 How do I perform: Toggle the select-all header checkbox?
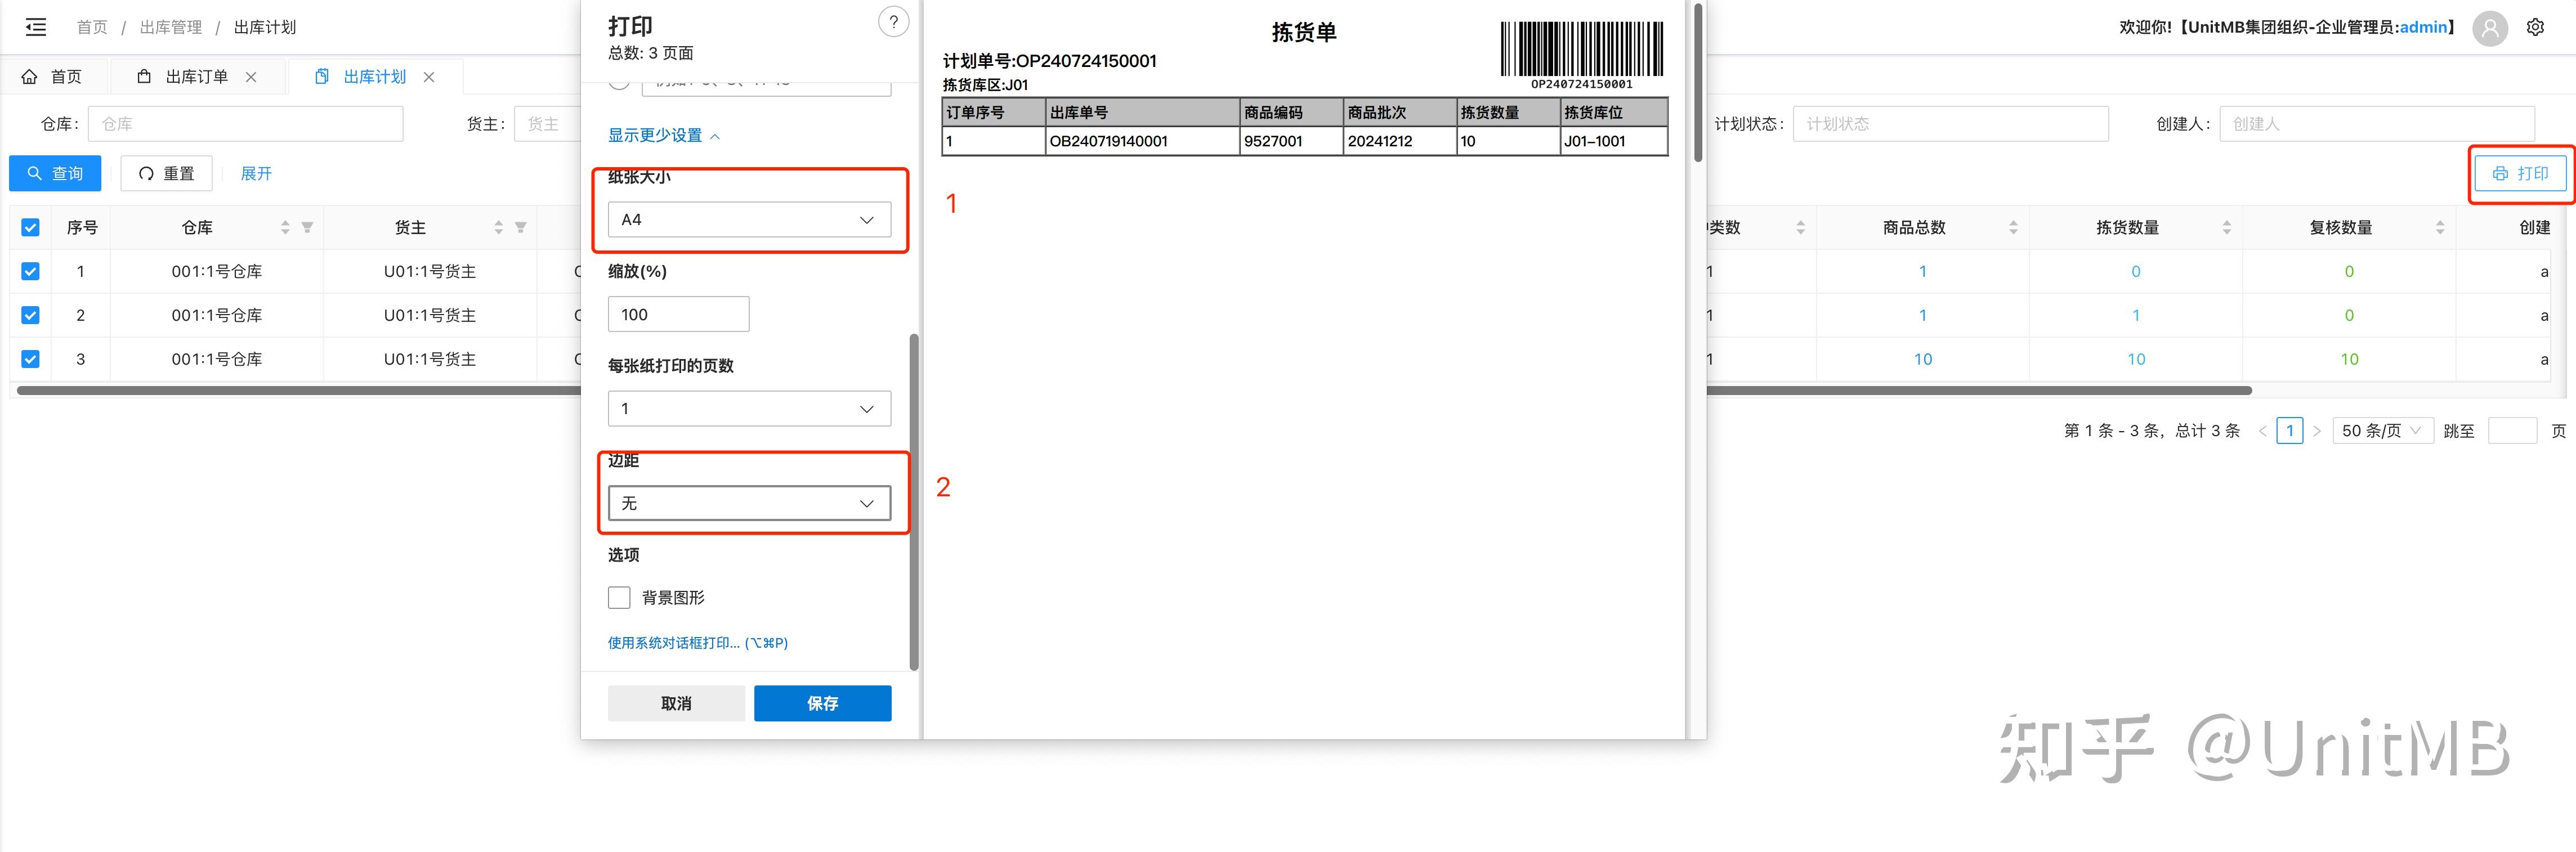(x=30, y=228)
